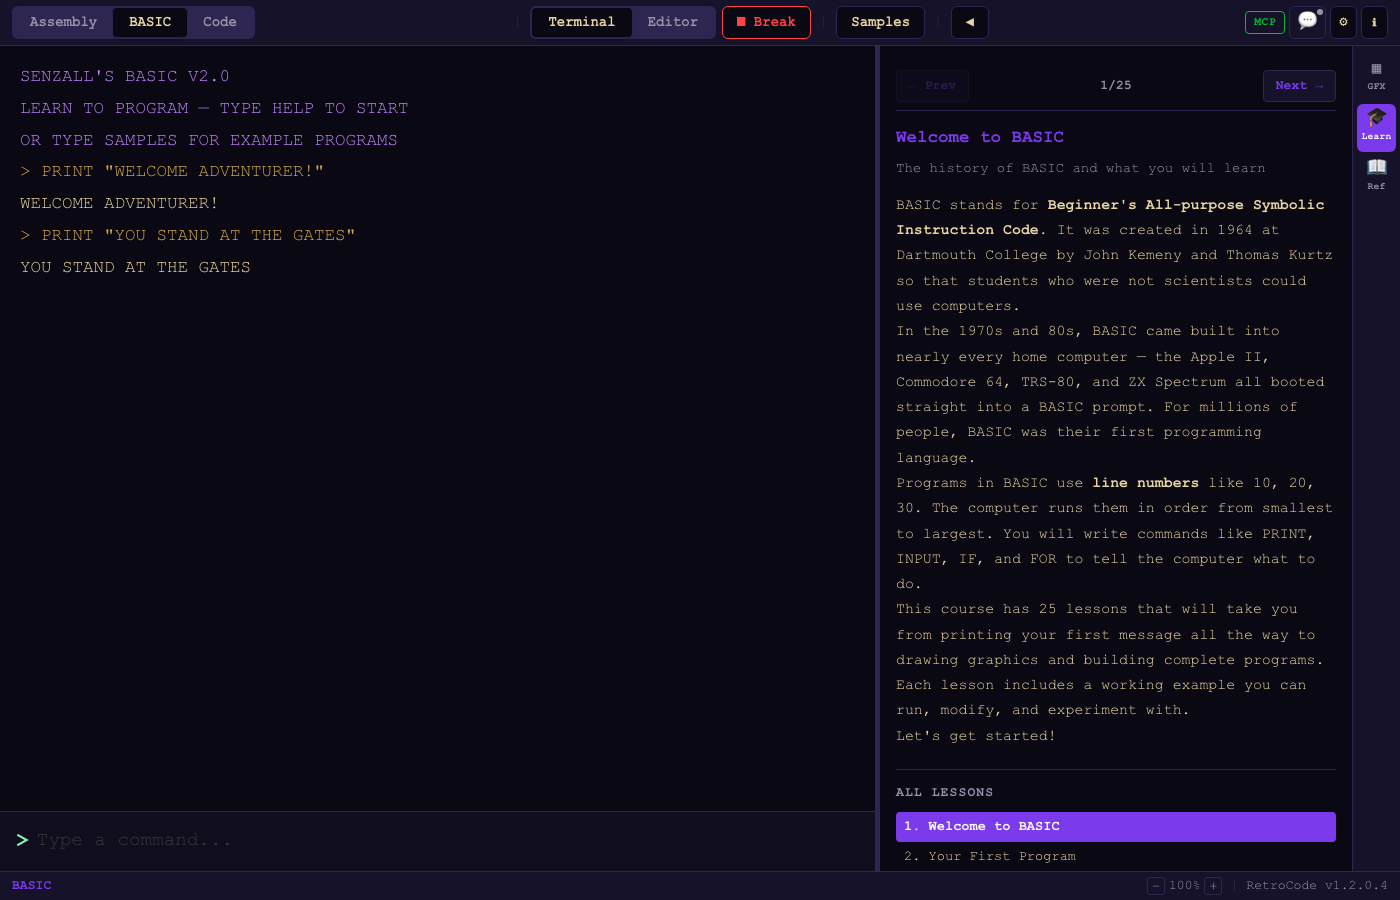Click the info icon
Screen dimensions: 1400x900
pos(1375,22)
